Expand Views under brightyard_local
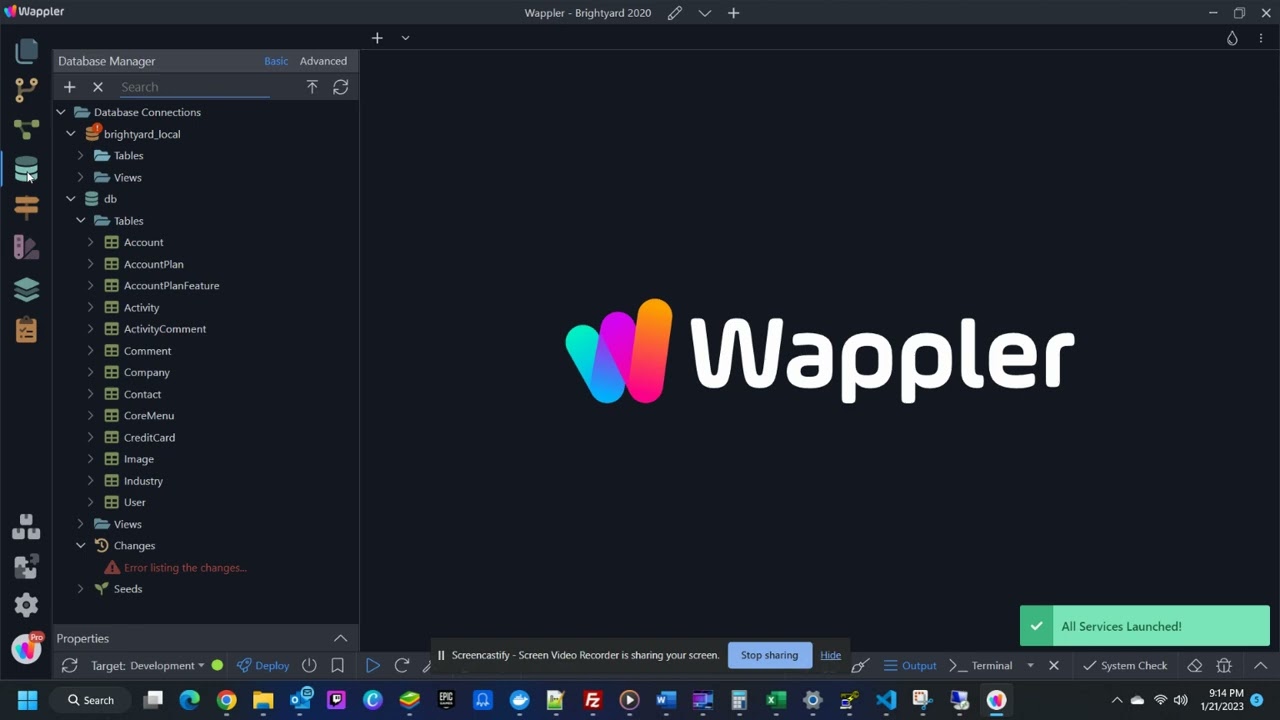 [81, 178]
